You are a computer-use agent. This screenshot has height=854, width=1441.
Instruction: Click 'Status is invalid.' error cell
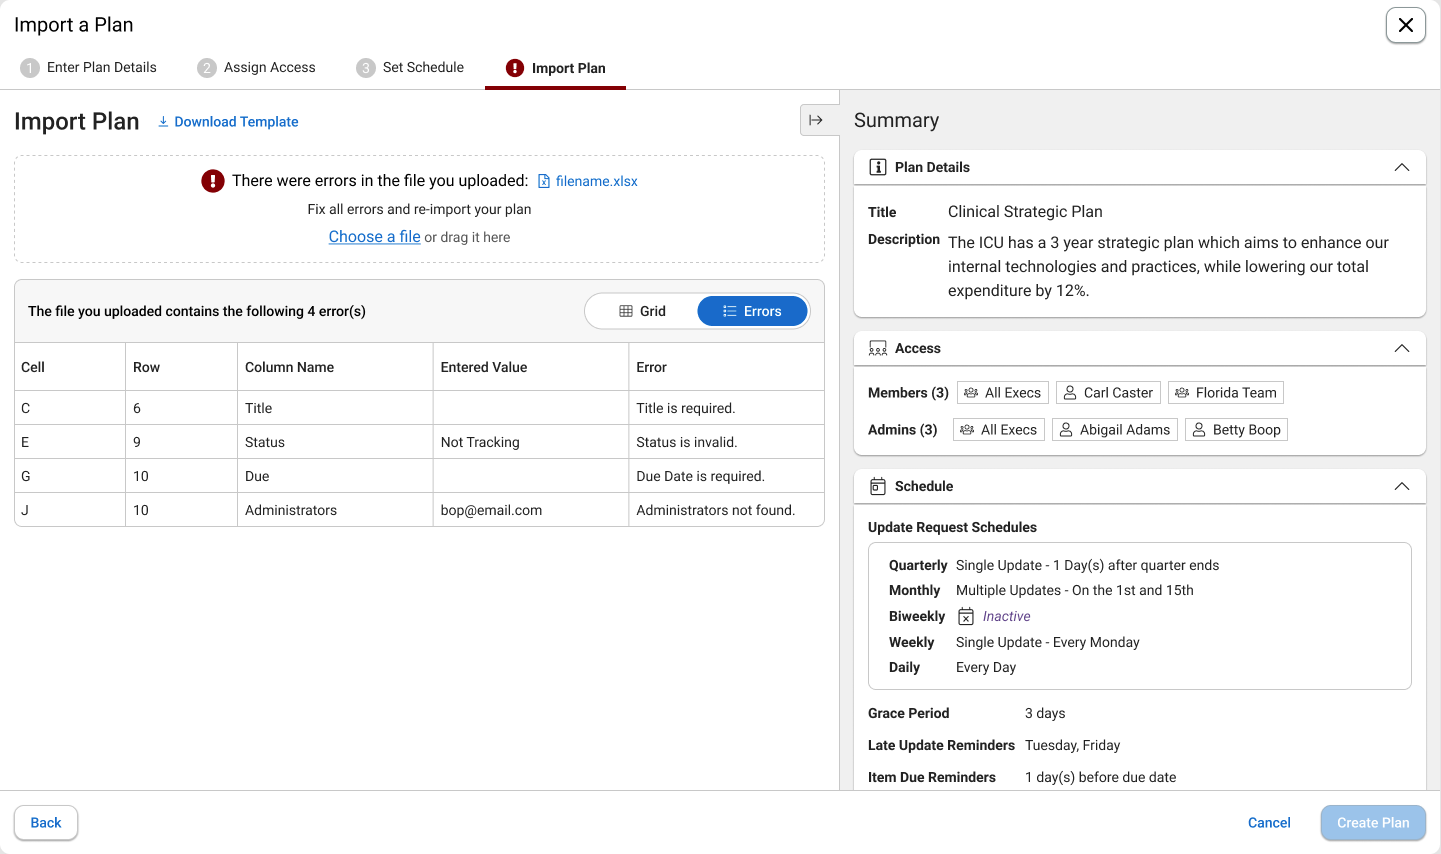tap(726, 442)
